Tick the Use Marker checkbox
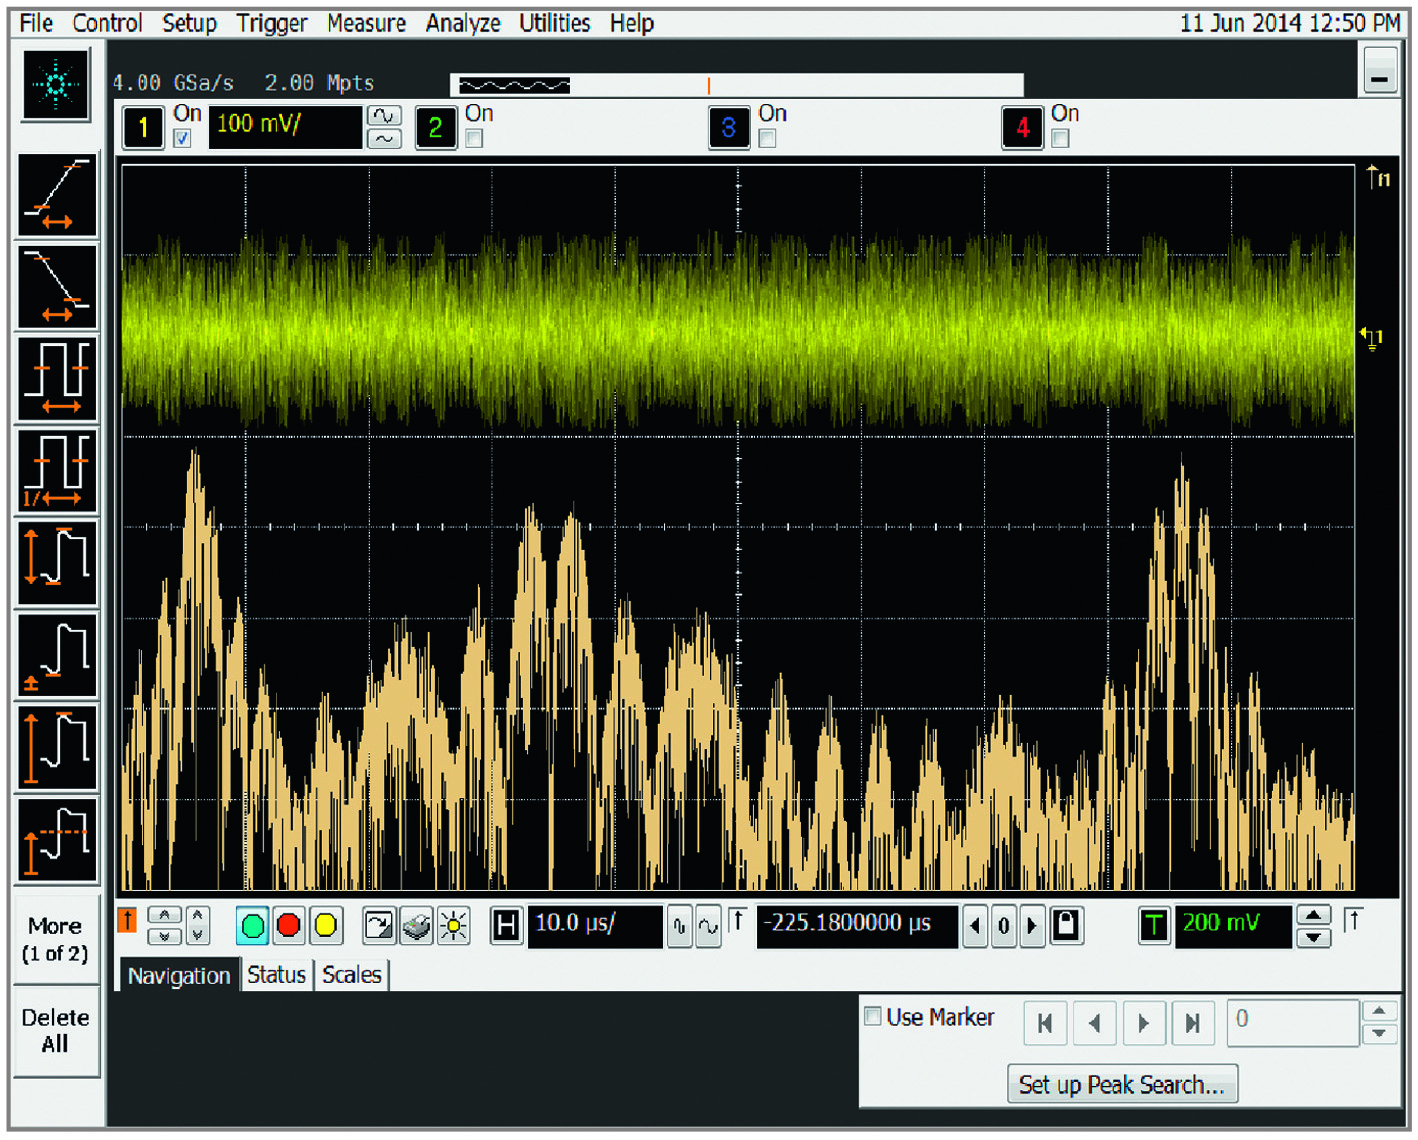The image size is (1418, 1140). [873, 1017]
